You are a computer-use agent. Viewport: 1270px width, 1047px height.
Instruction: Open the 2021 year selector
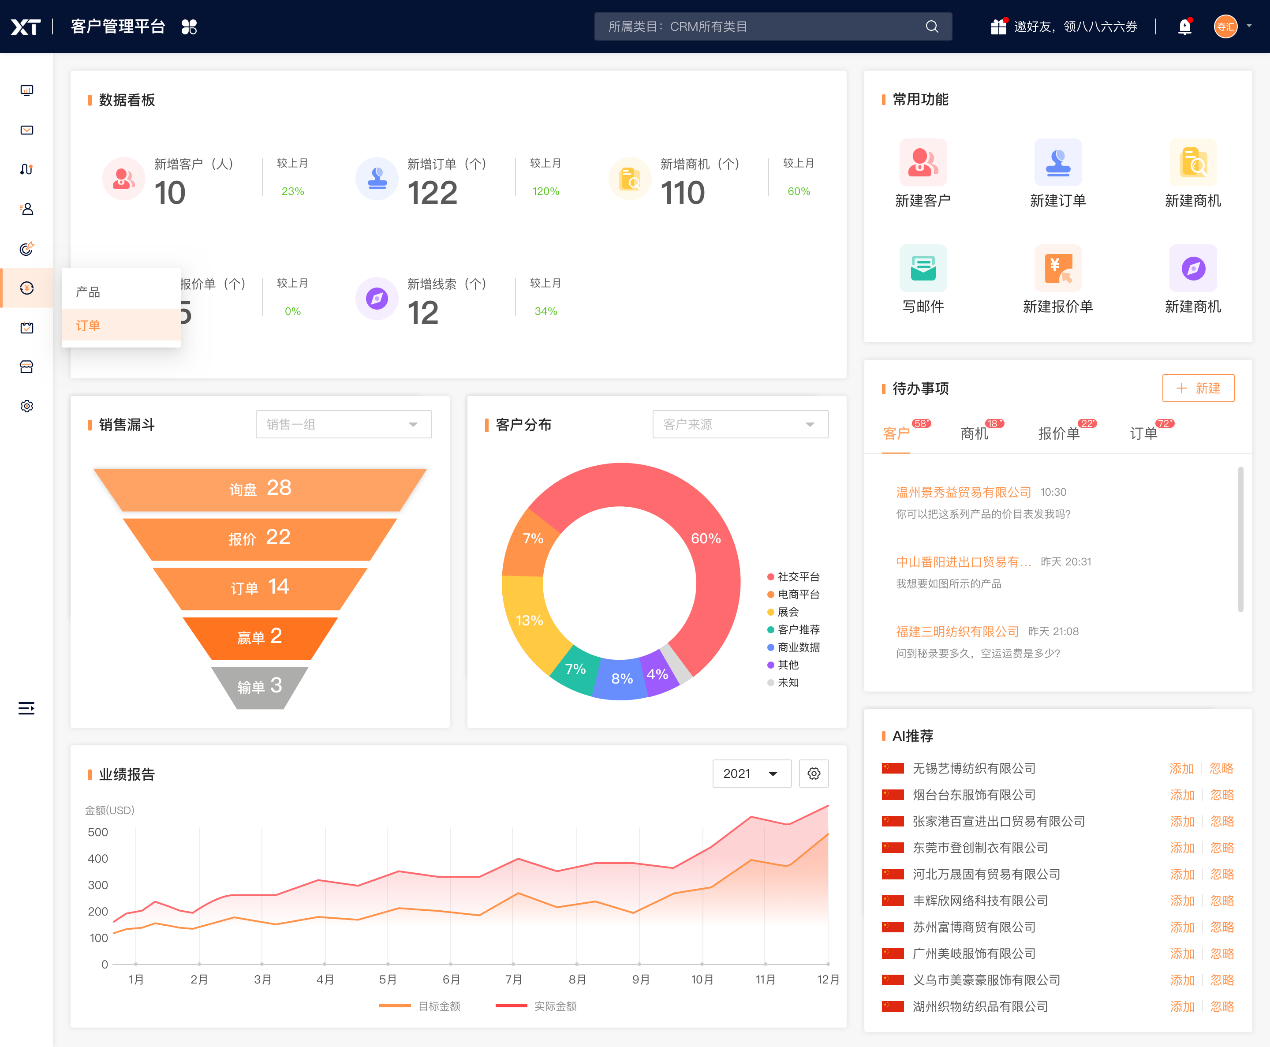pyautogui.click(x=751, y=774)
